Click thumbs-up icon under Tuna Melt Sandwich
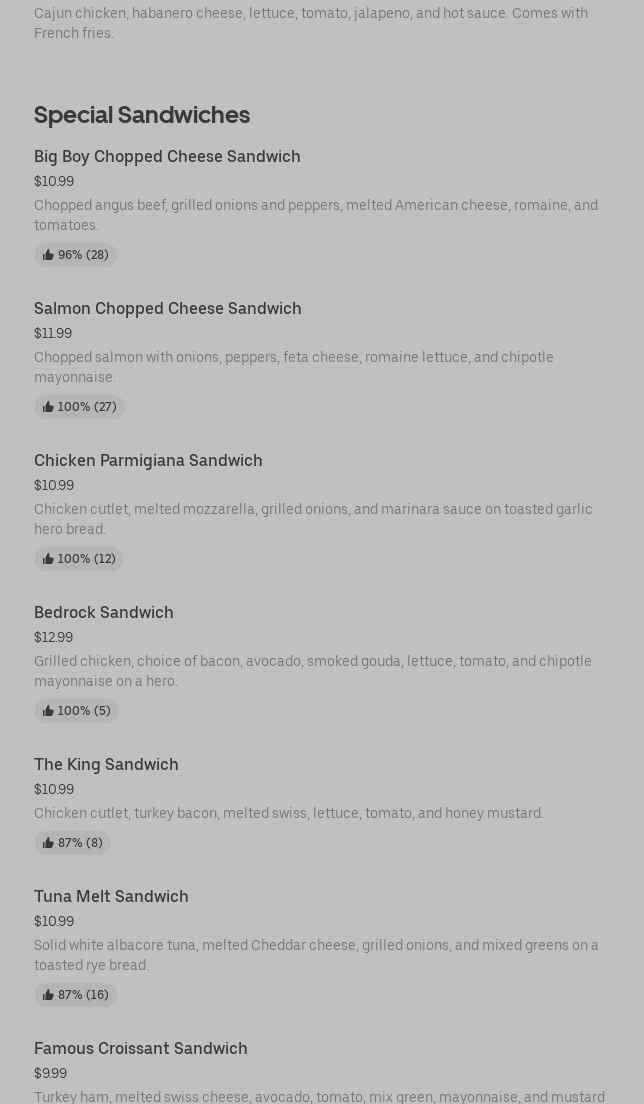The height and width of the screenshot is (1104, 644). point(48,995)
